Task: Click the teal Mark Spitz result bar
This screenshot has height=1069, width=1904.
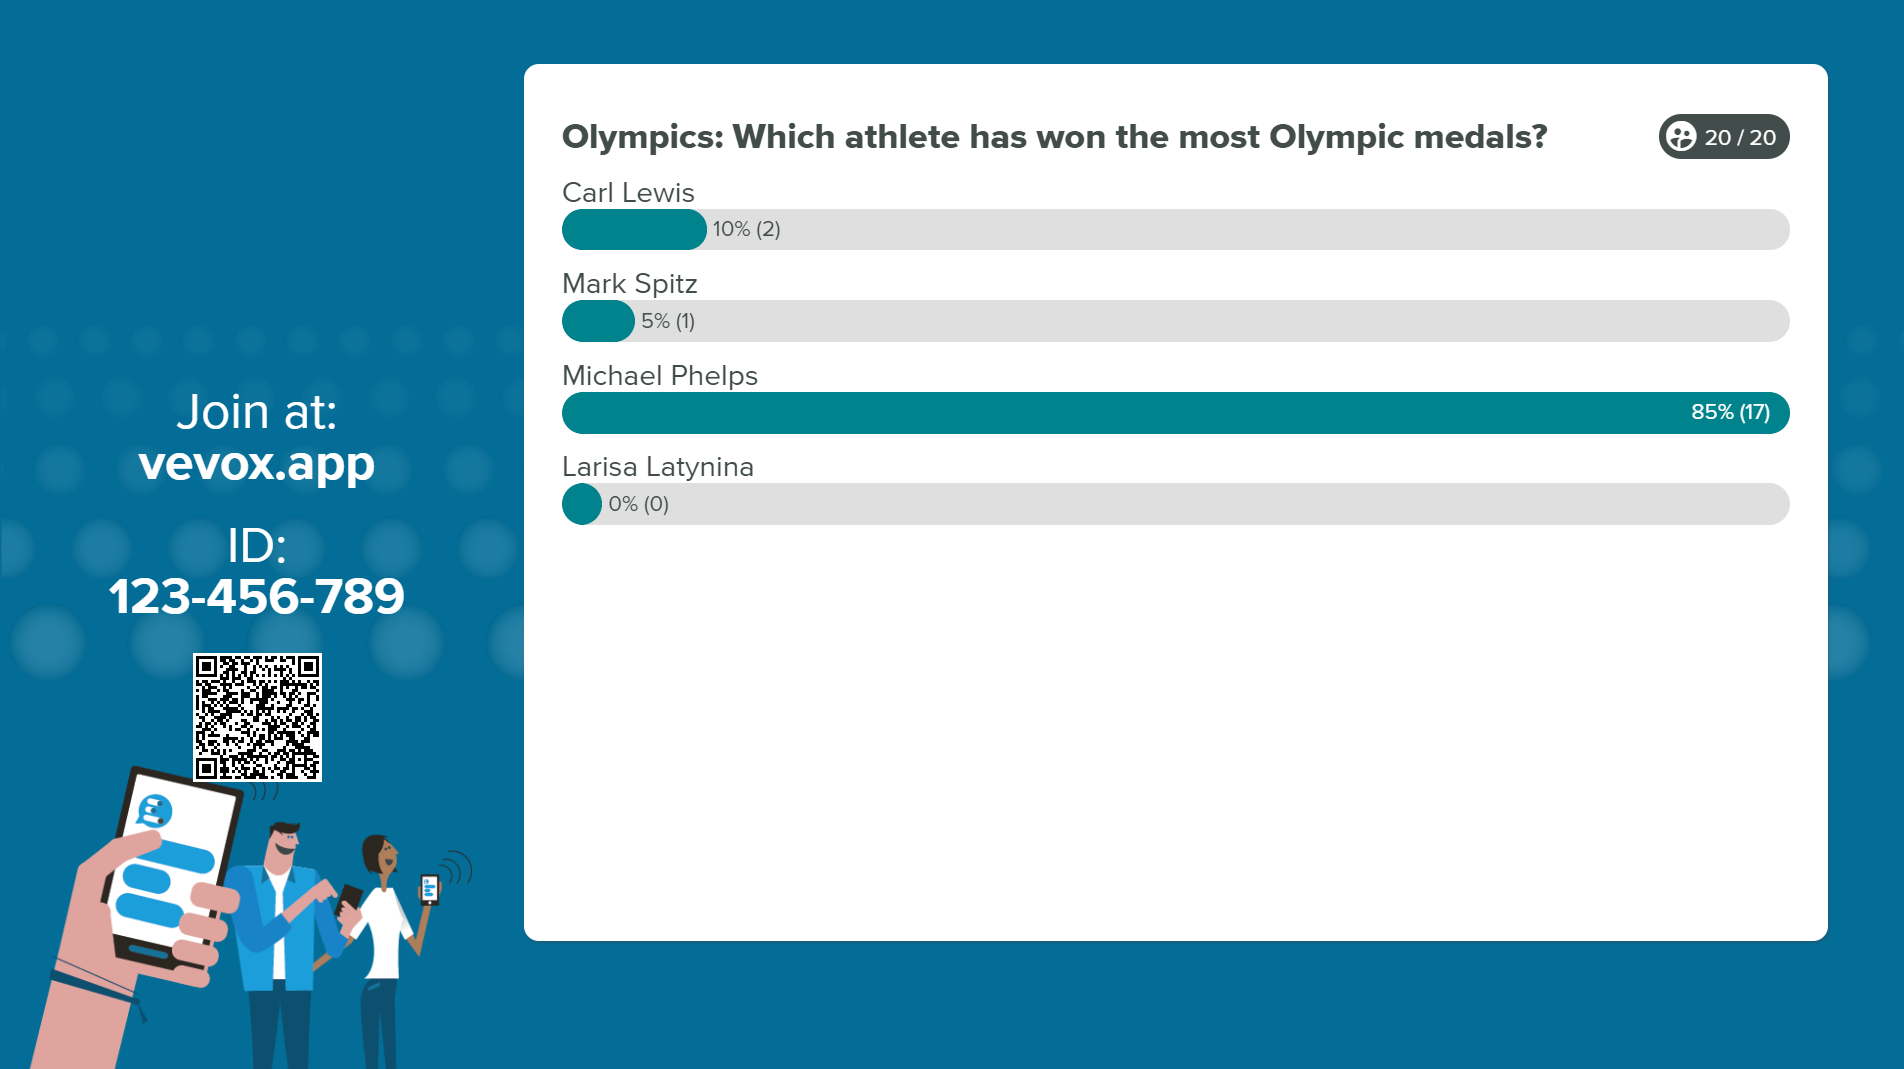Action: pos(598,321)
